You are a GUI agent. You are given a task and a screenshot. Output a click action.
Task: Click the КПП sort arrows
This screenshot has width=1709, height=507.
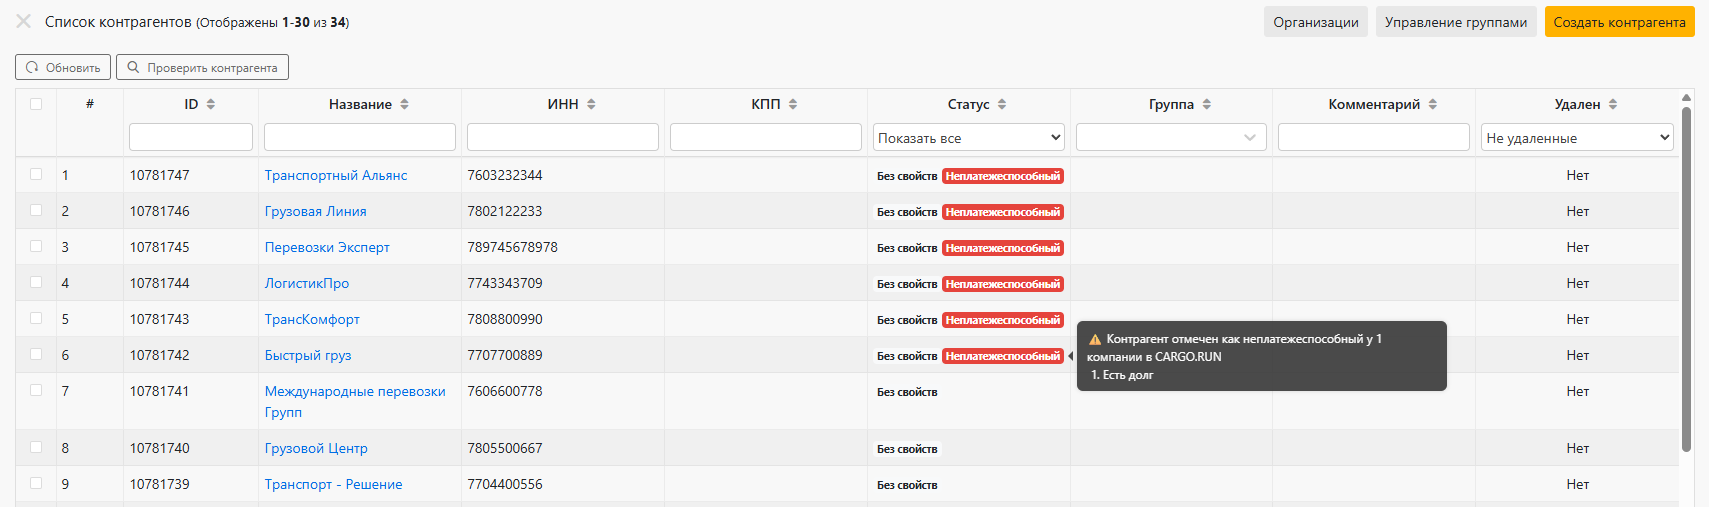pos(793,104)
